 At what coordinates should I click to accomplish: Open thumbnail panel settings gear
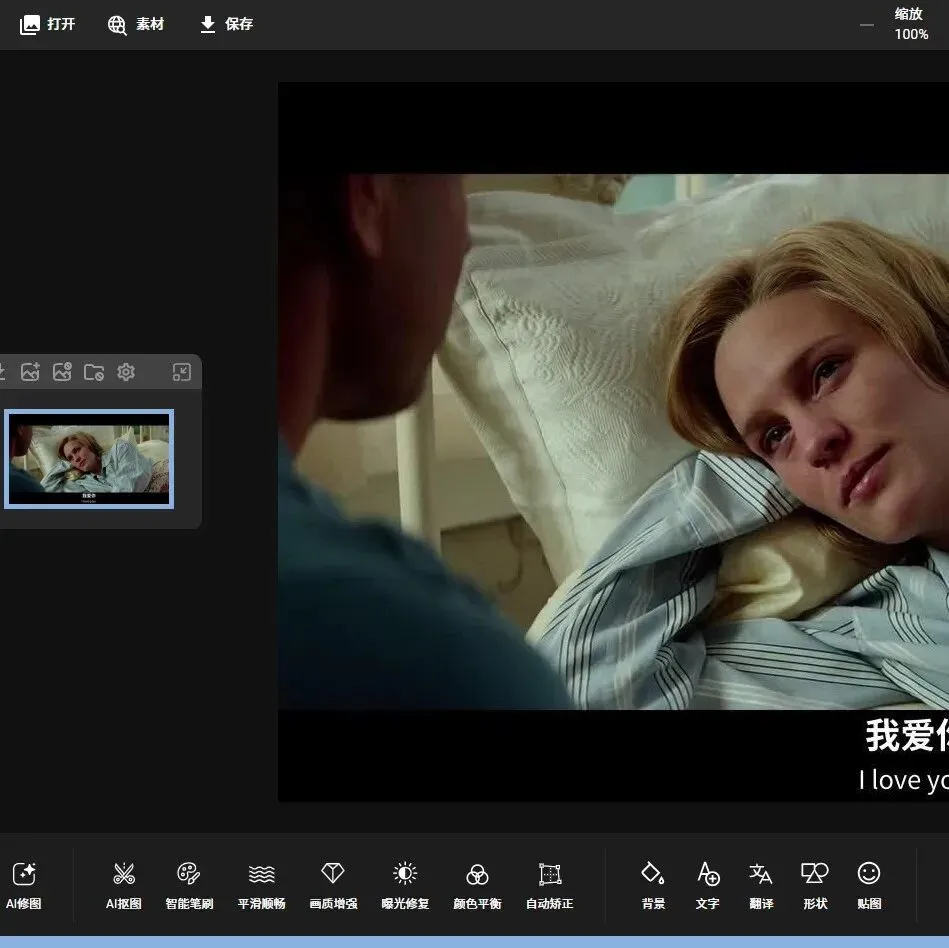point(126,372)
